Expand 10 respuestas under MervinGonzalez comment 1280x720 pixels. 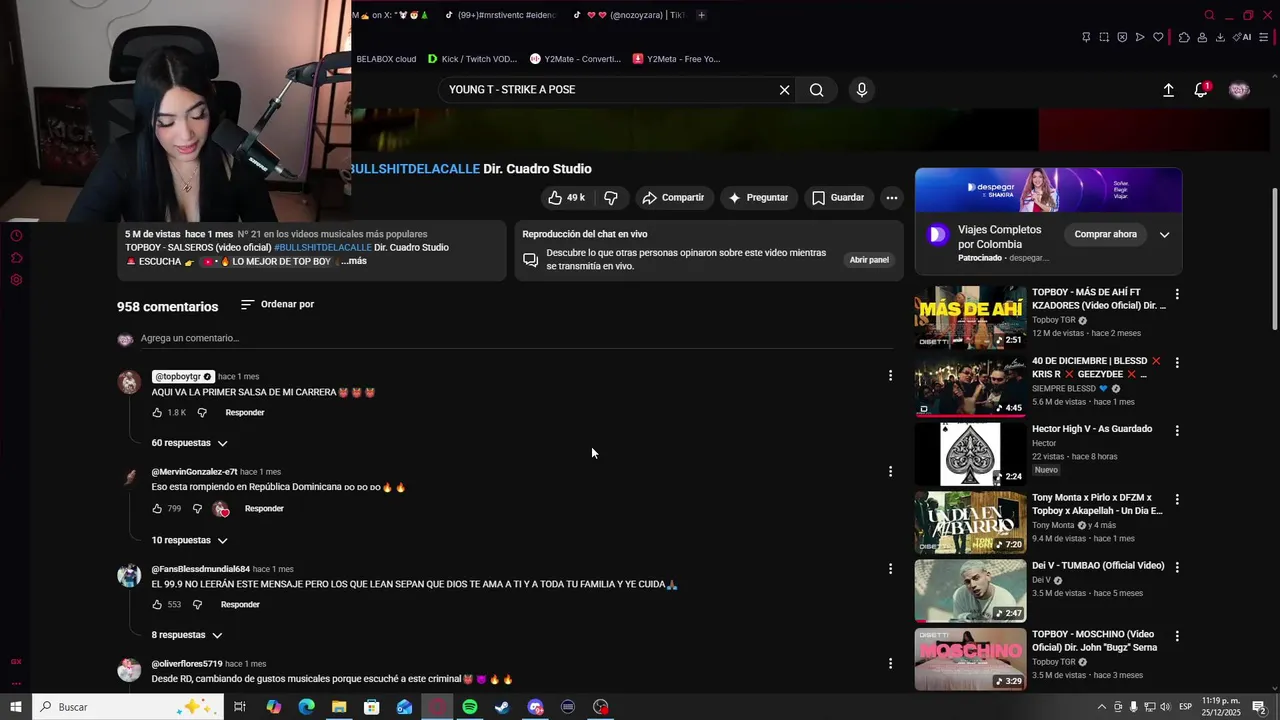[190, 540]
